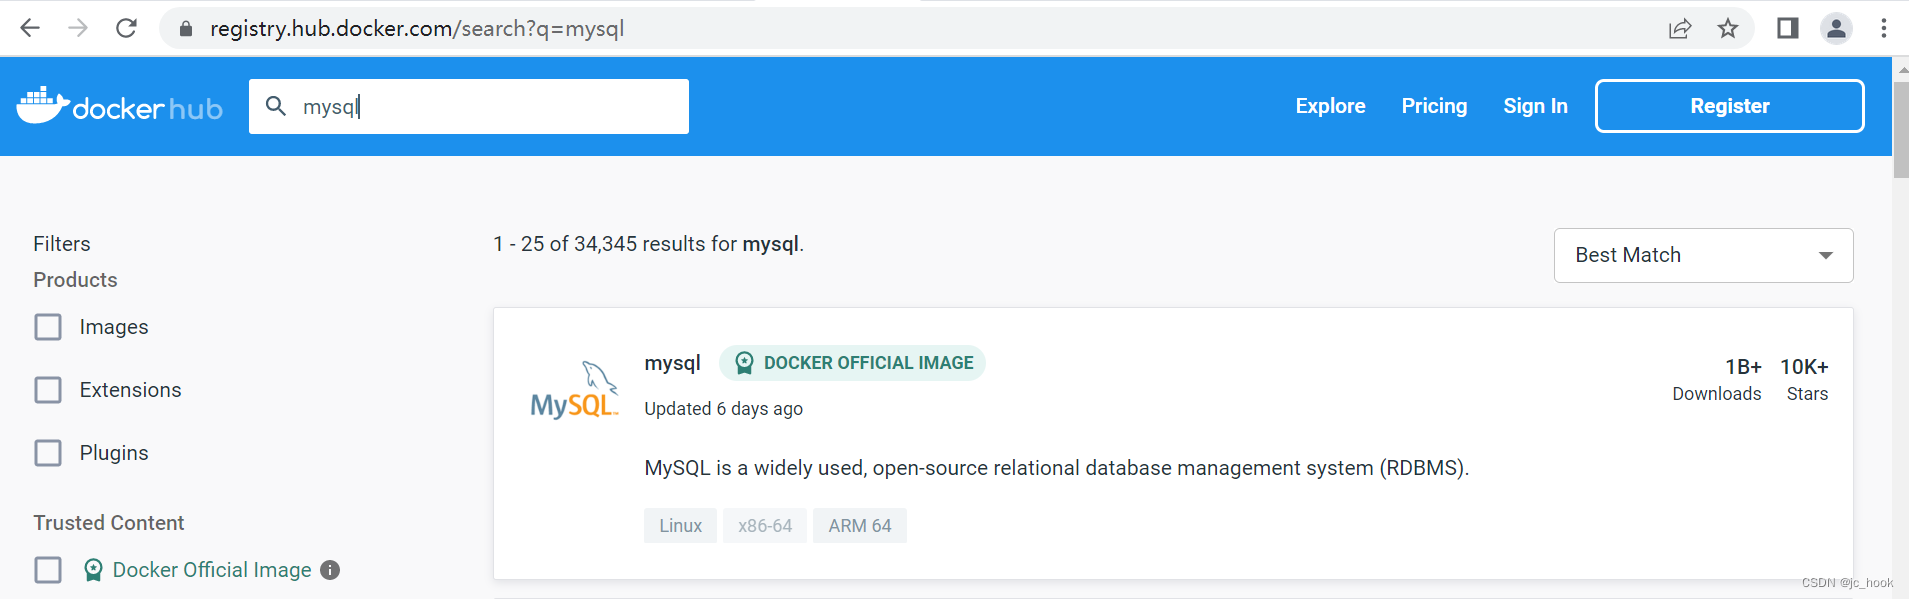The image size is (1909, 599).
Task: Click the browser back arrow
Action: [30, 28]
